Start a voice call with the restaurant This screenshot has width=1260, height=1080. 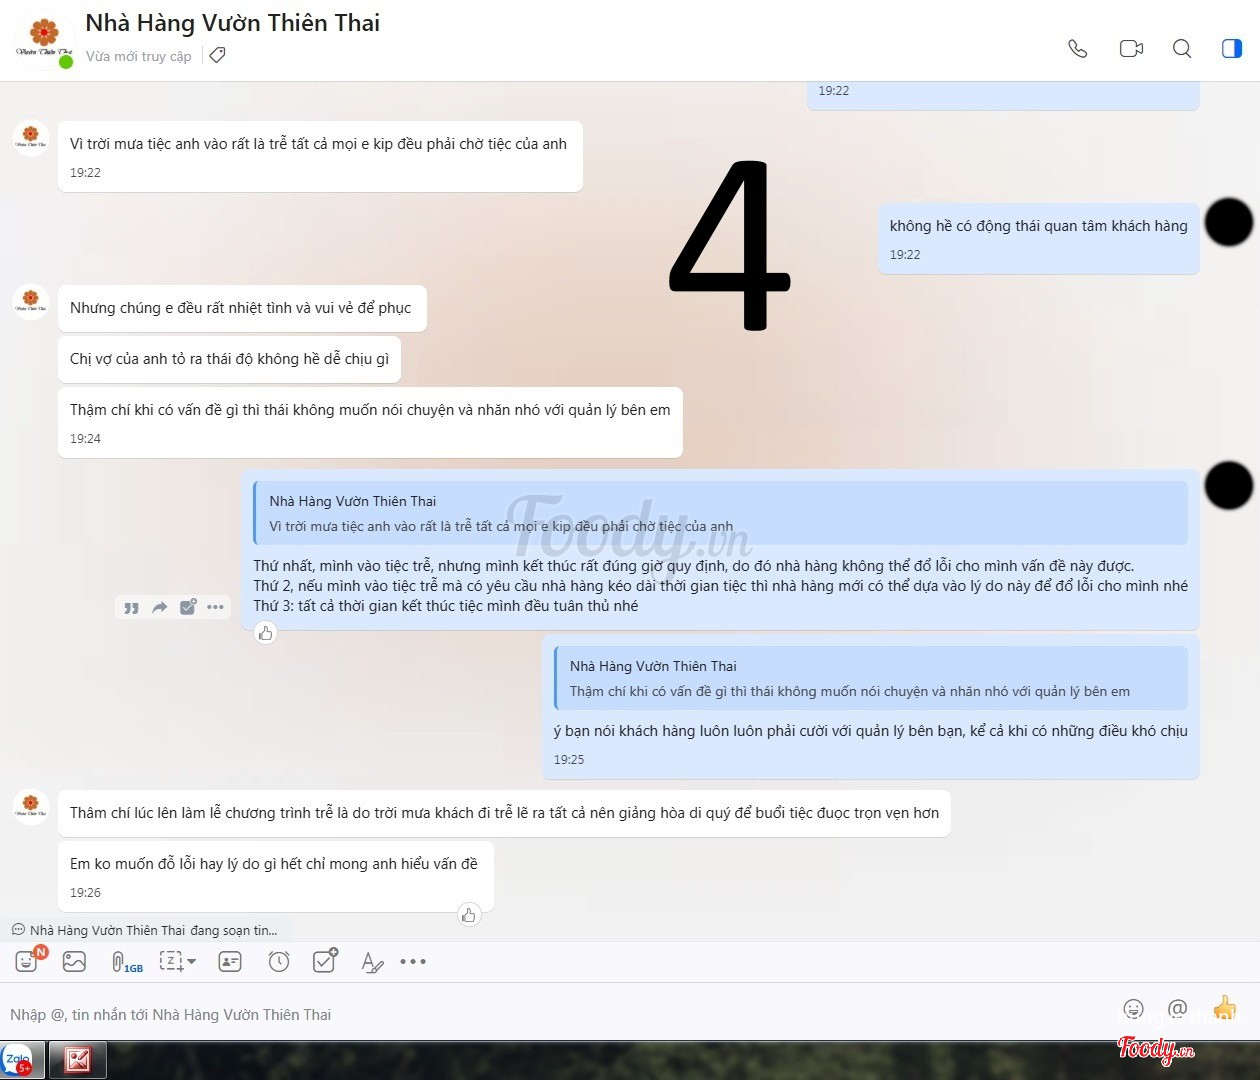tap(1077, 49)
